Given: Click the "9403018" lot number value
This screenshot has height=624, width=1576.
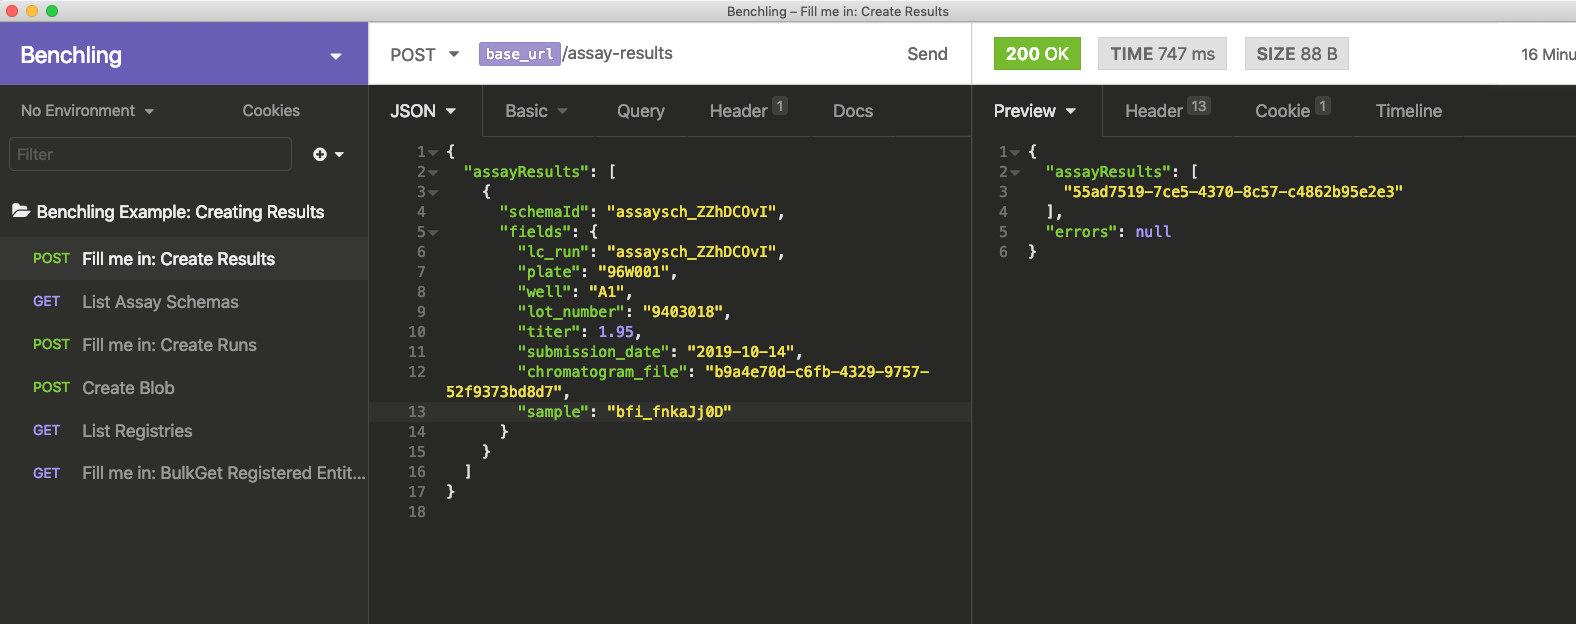Looking at the screenshot, I should click(683, 312).
